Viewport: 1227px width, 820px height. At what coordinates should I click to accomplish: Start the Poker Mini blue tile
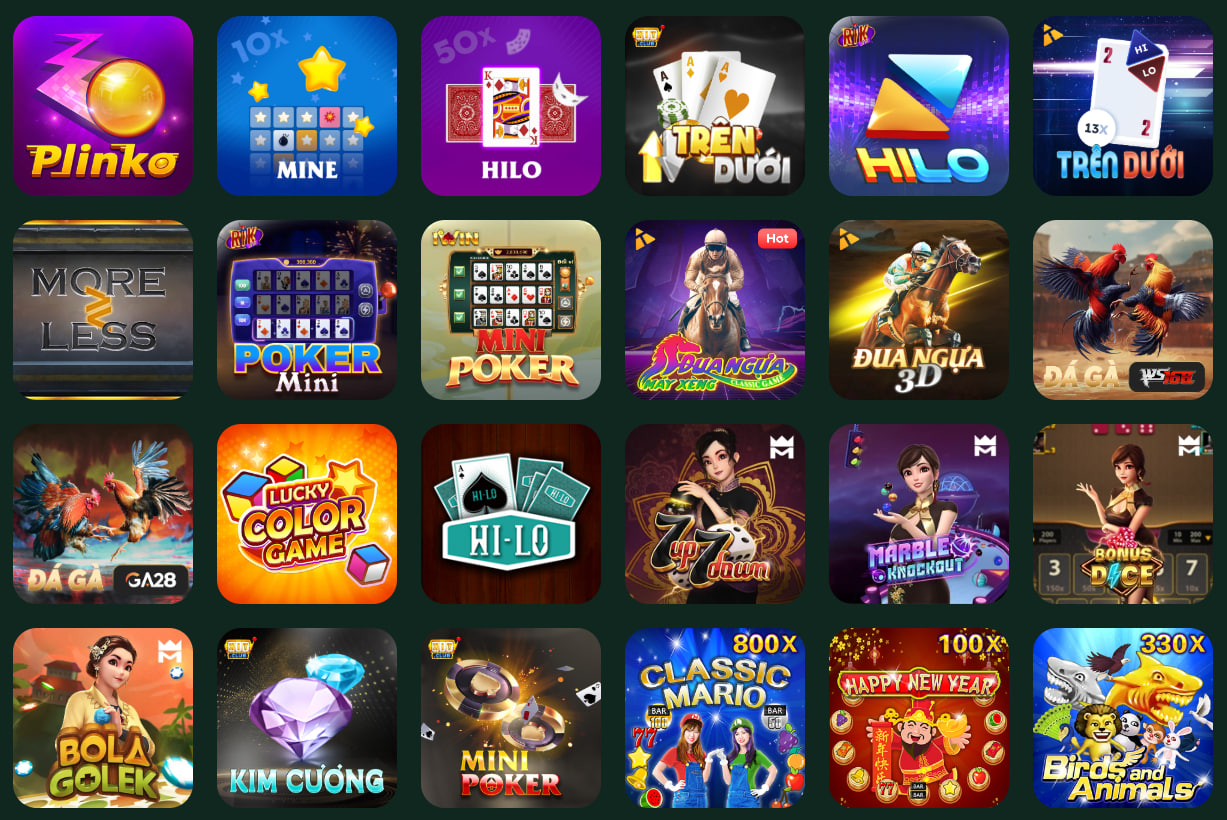307,310
